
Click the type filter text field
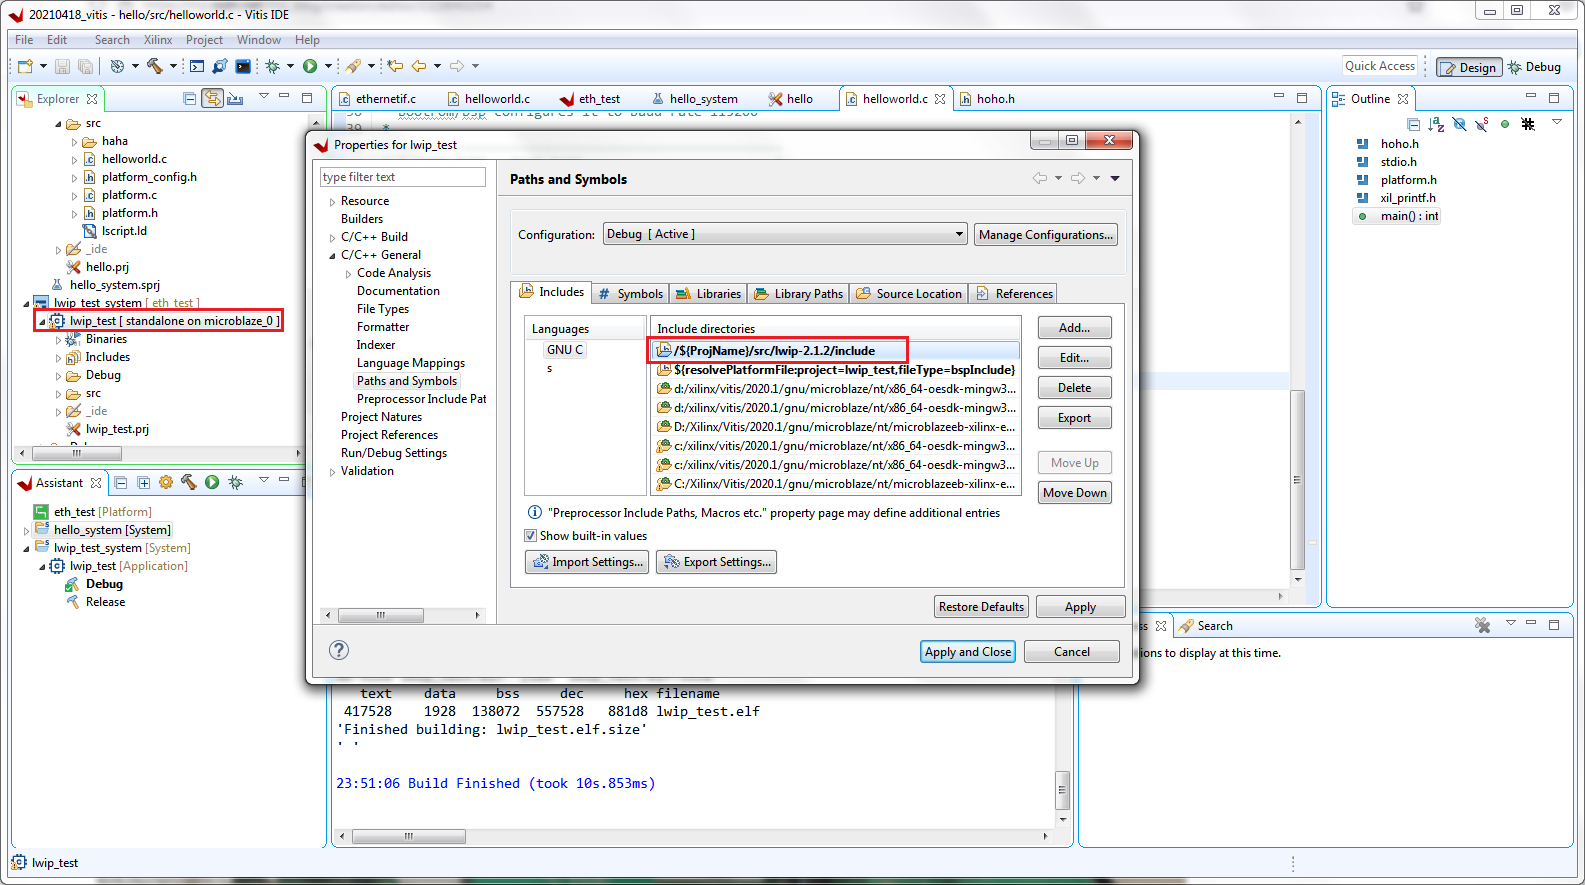403,177
